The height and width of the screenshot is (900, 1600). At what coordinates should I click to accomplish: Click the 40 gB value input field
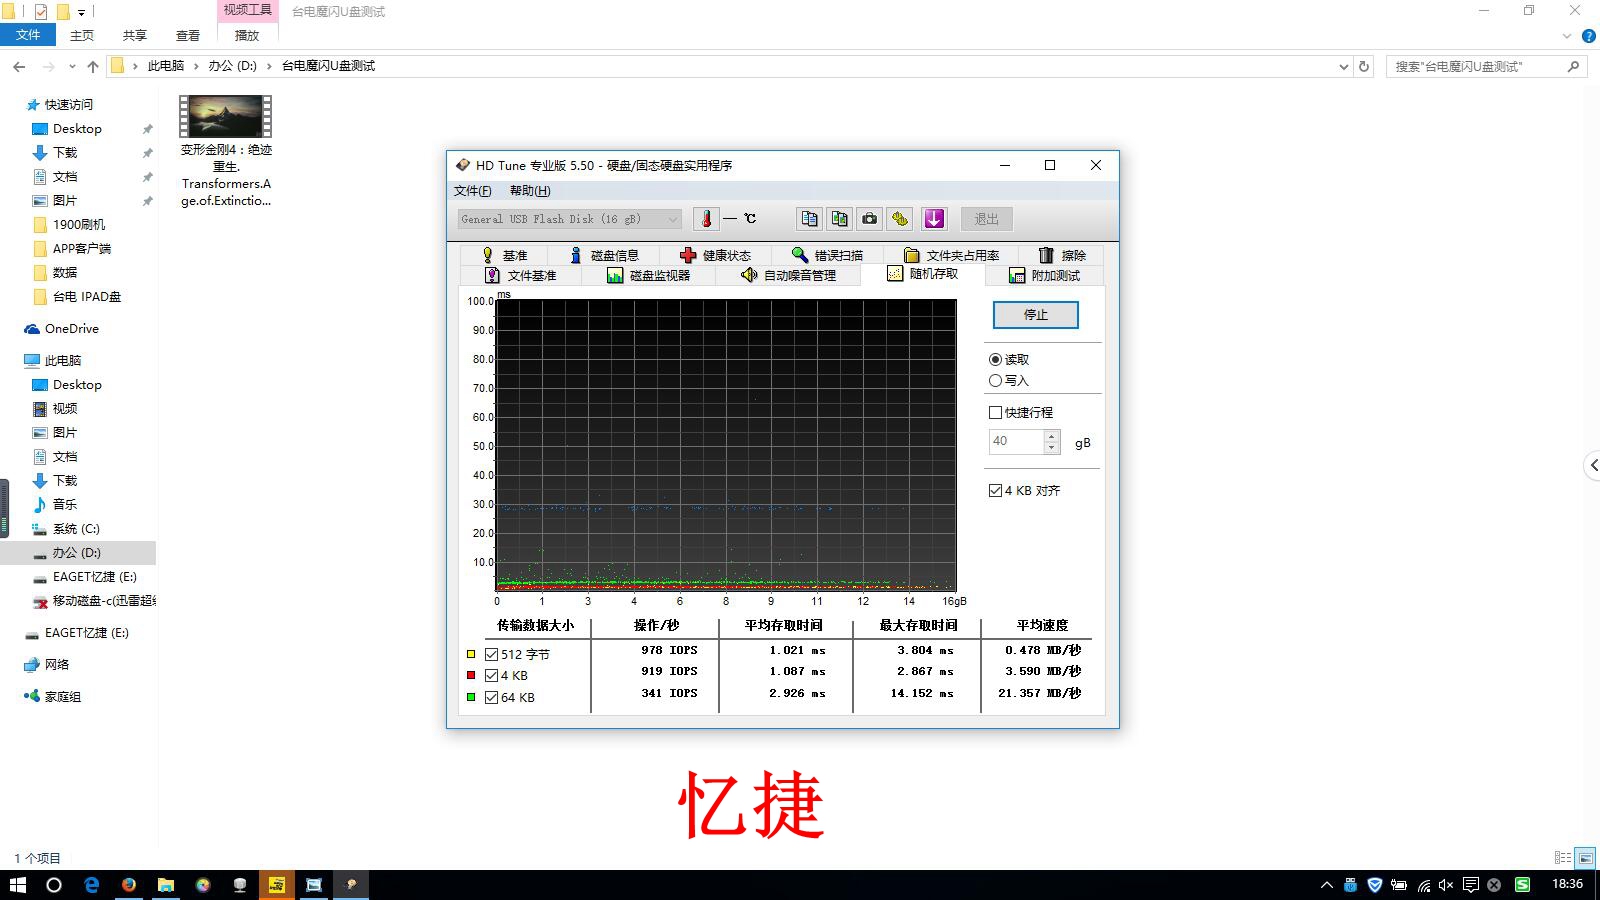(1016, 441)
